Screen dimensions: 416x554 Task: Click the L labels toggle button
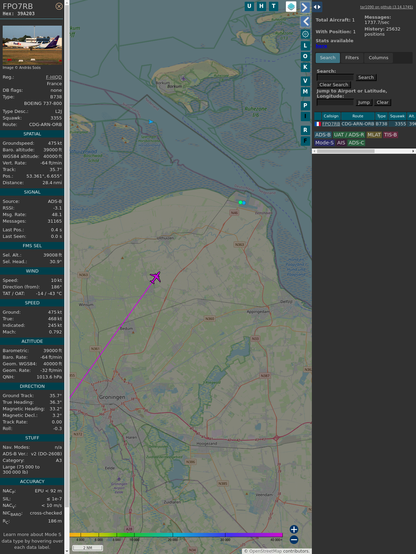(x=305, y=46)
